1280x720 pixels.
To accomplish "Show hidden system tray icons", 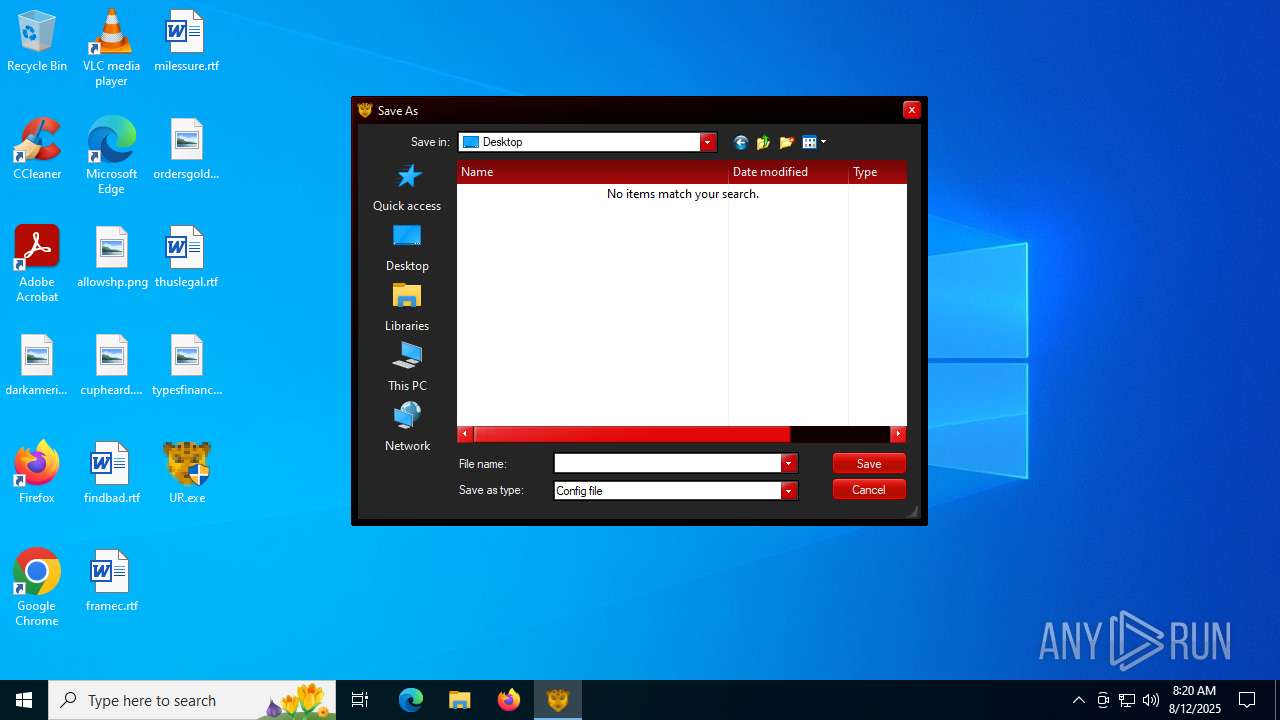I will coord(1078,700).
